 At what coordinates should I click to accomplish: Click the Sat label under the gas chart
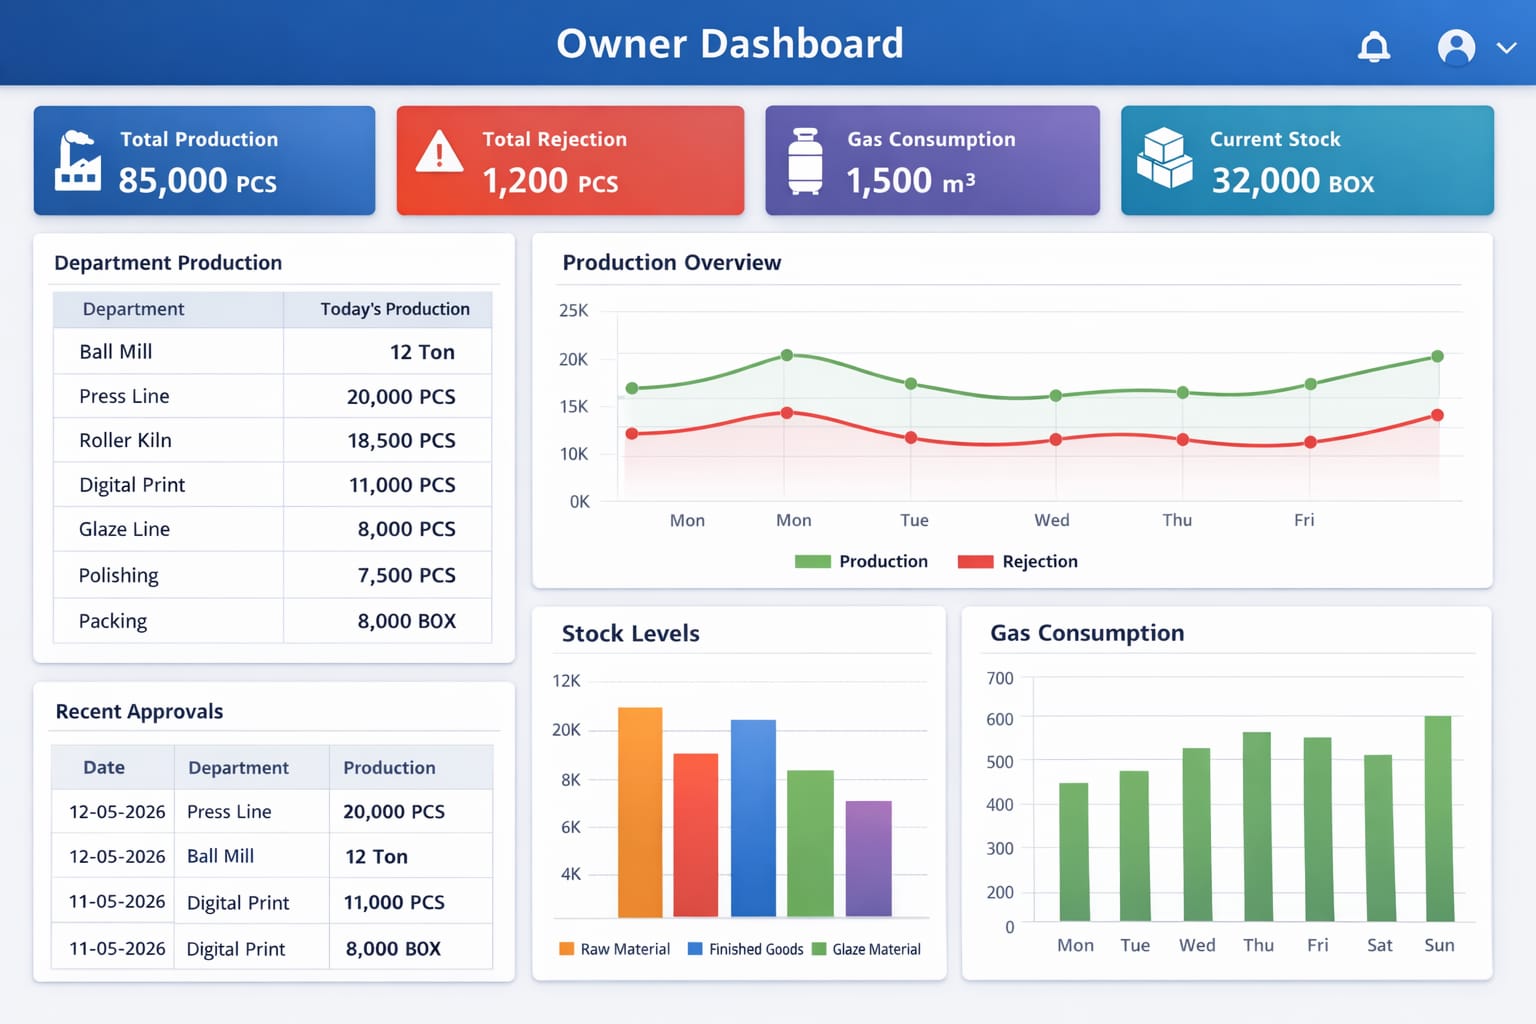pyautogui.click(x=1379, y=945)
